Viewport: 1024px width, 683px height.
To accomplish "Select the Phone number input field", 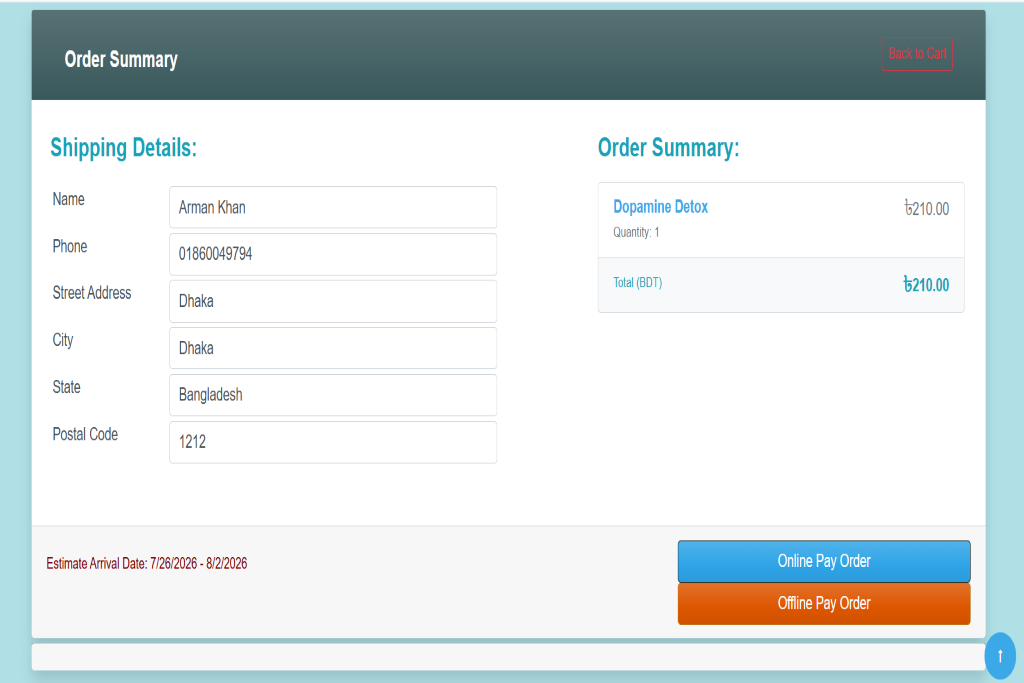I will tap(333, 254).
